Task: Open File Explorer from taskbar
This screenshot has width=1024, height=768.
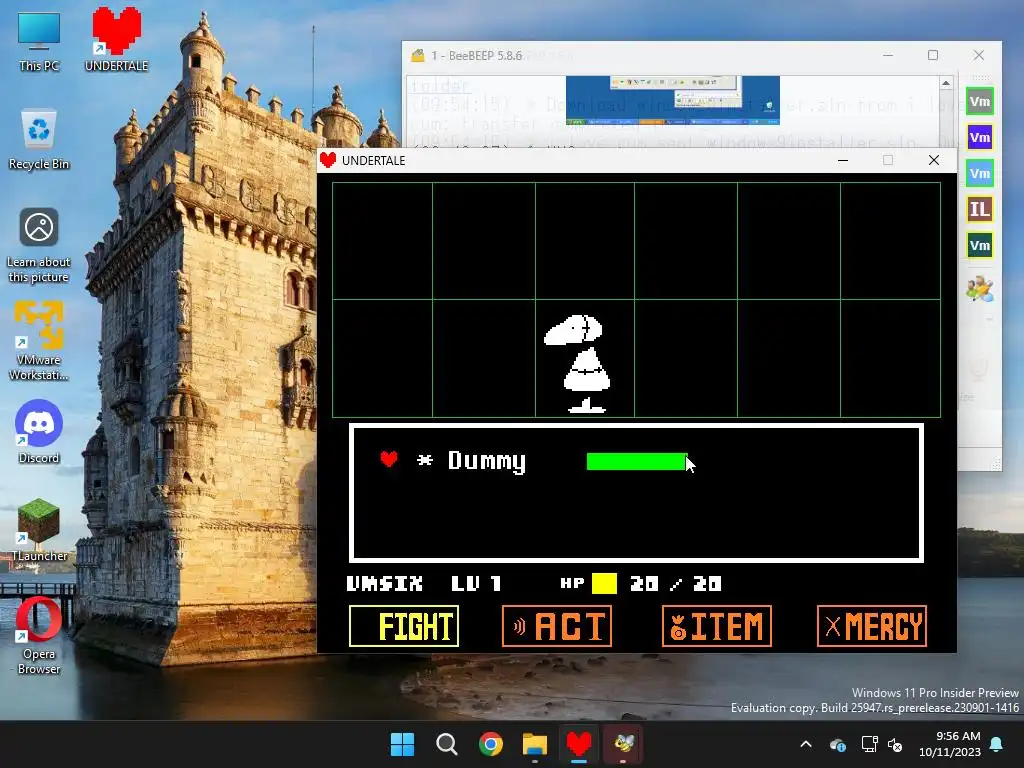Action: pos(535,744)
